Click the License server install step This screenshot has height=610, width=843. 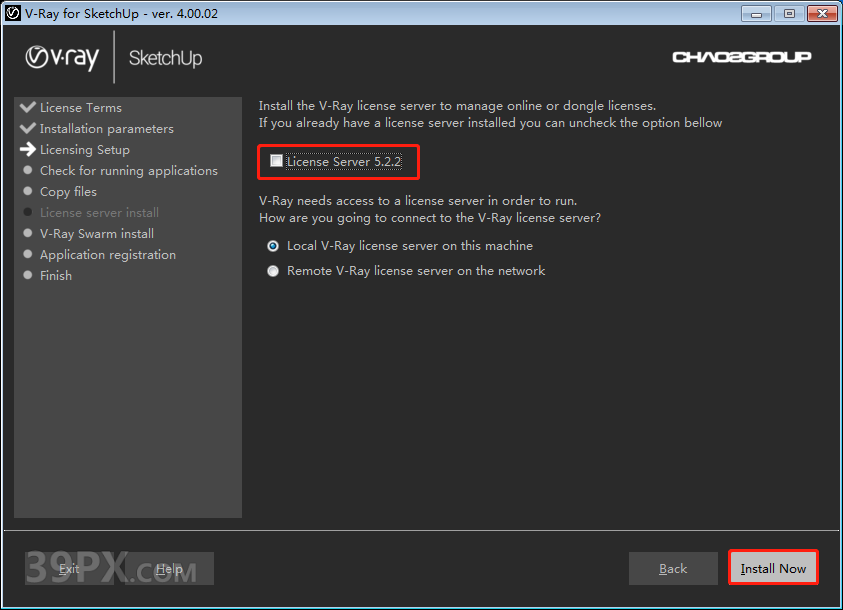99,212
